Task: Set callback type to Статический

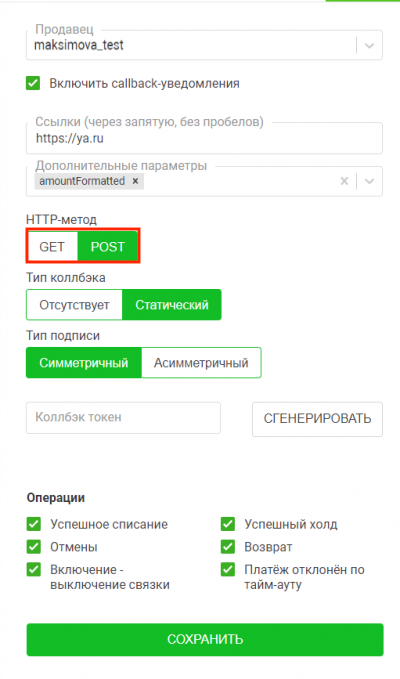Action: [x=172, y=305]
